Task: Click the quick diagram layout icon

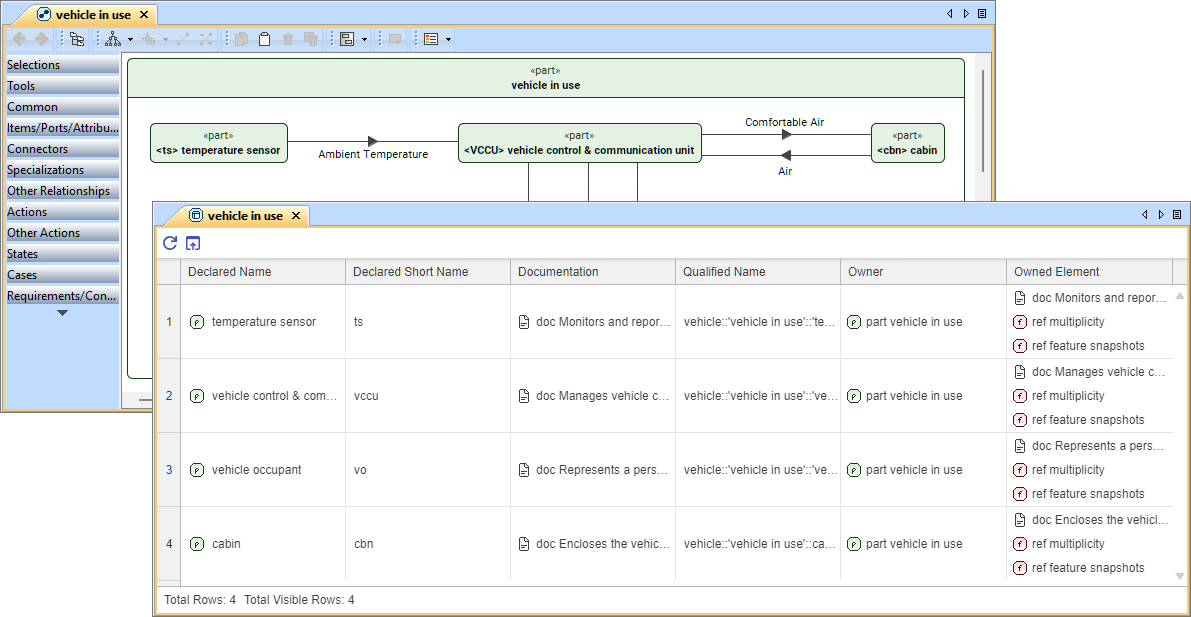Action: coord(112,39)
